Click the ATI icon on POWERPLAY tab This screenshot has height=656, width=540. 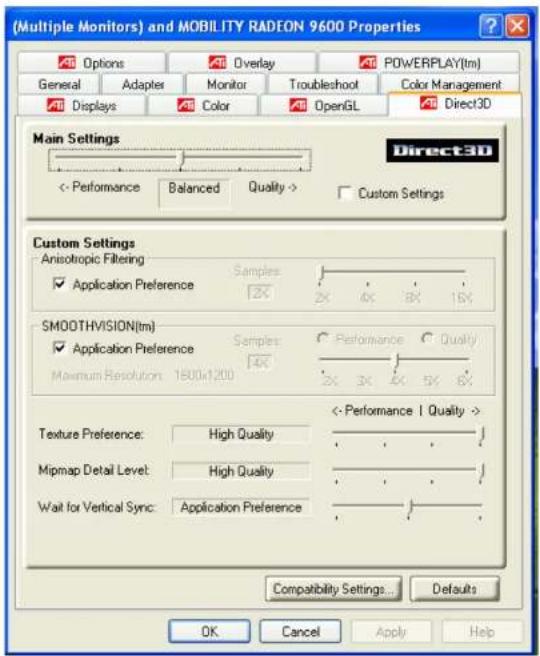(368, 63)
